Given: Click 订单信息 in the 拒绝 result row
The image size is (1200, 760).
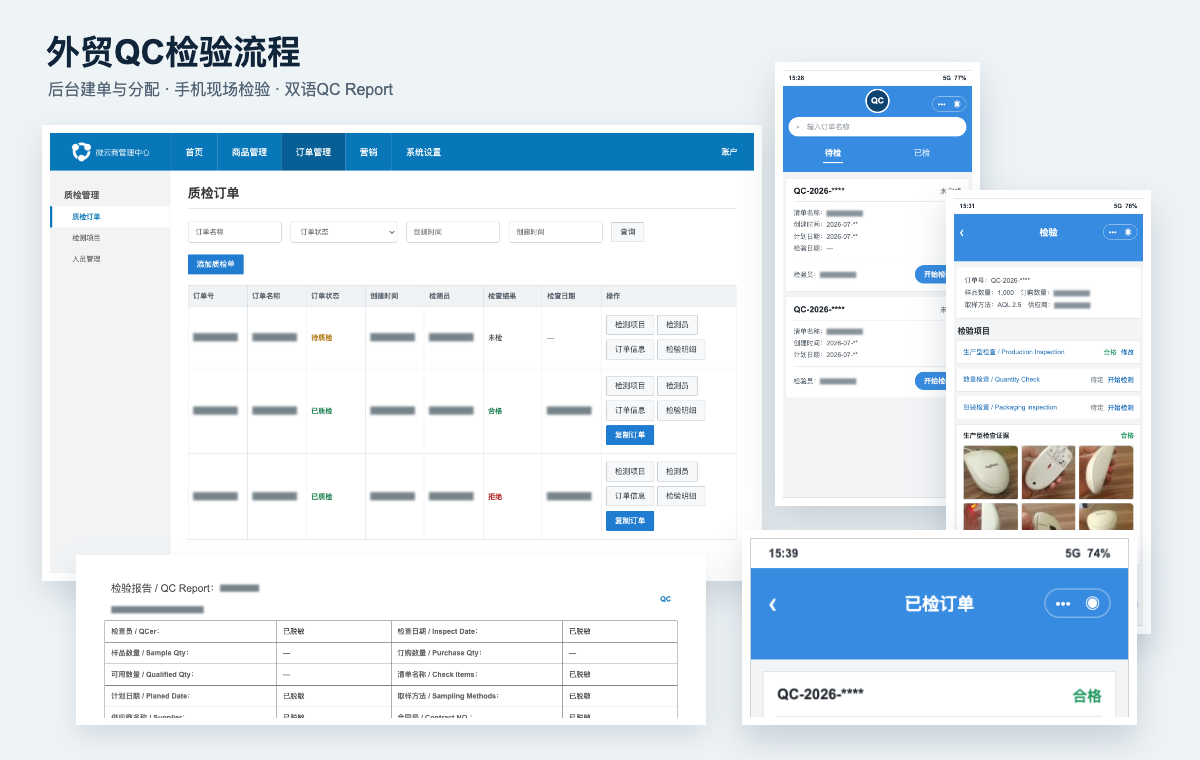Looking at the screenshot, I should tap(630, 496).
